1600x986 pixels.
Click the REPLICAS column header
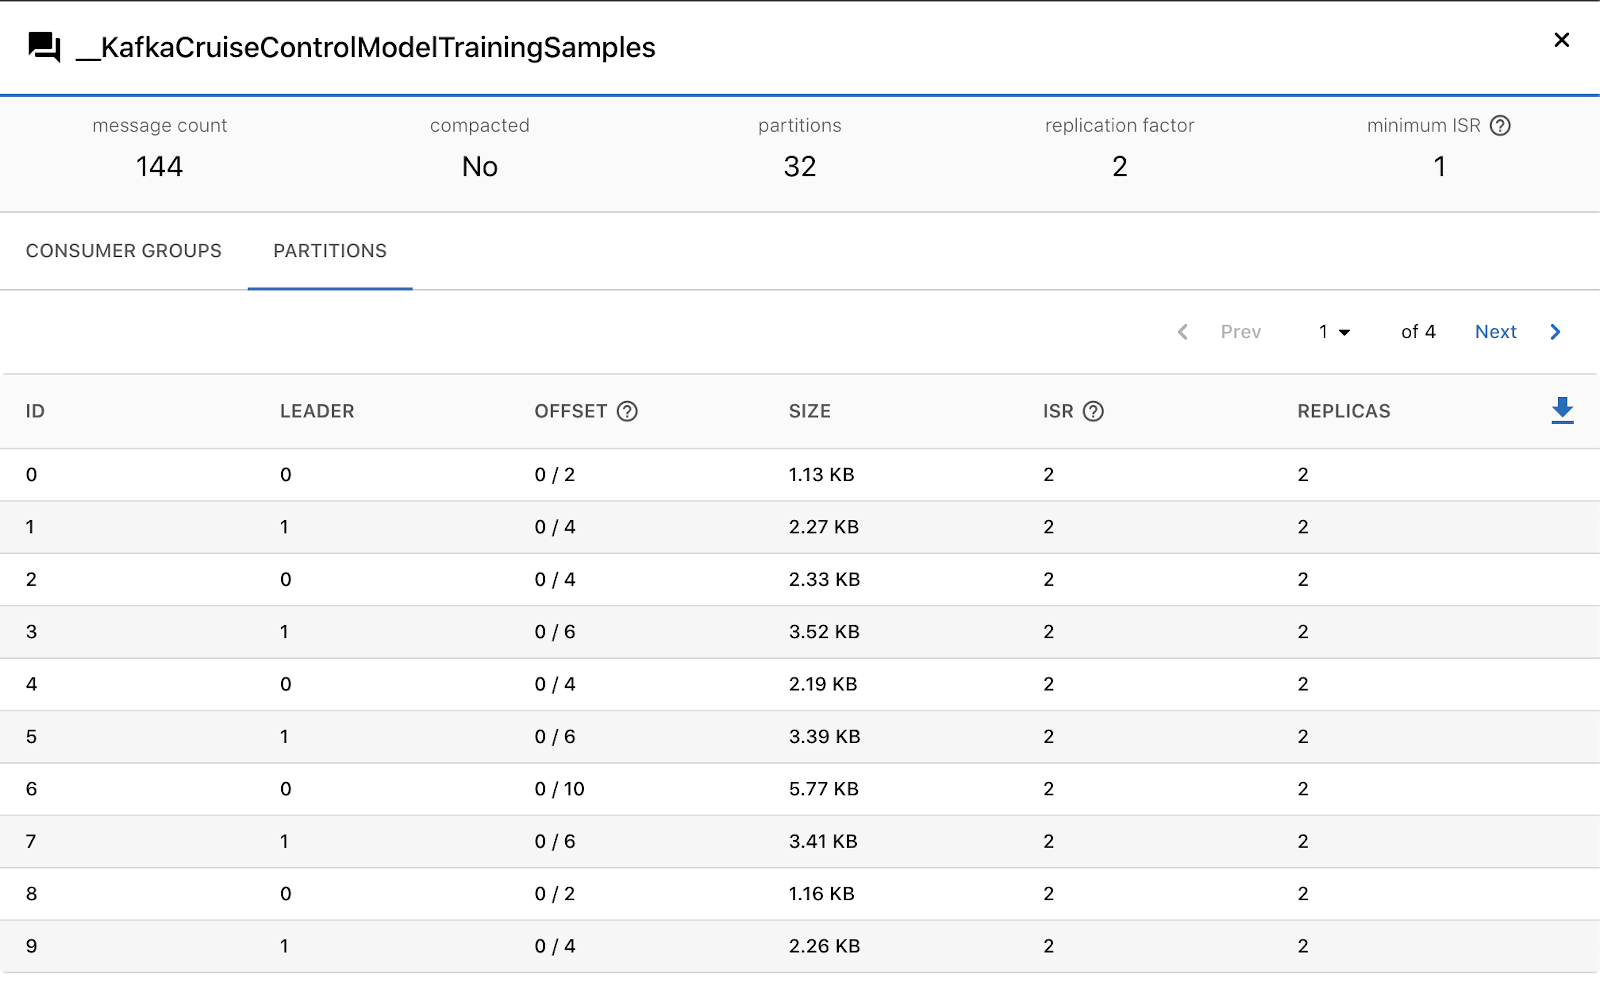point(1344,411)
